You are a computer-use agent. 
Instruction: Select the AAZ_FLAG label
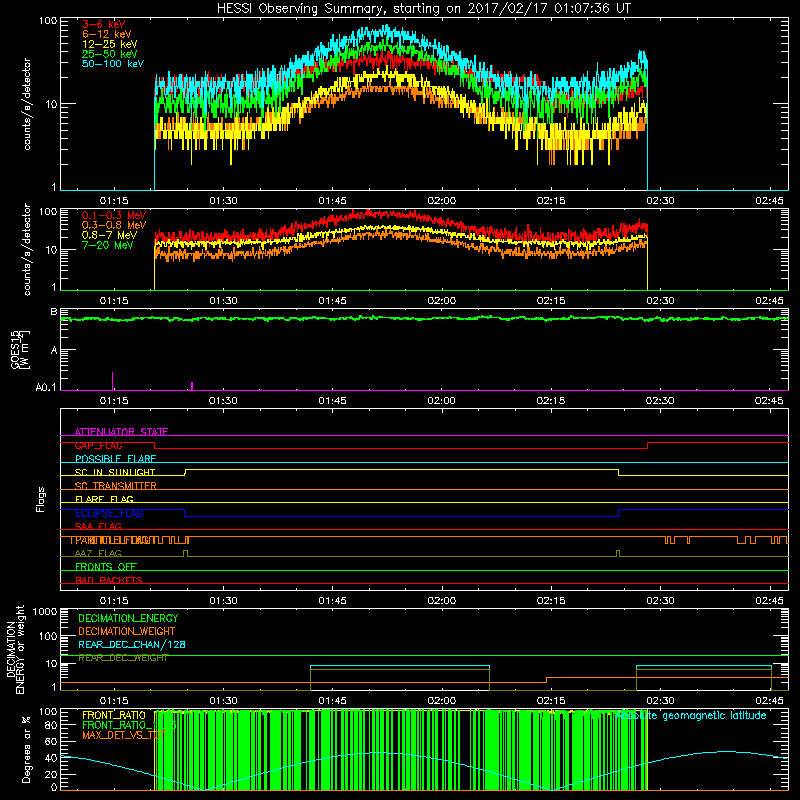pos(98,553)
